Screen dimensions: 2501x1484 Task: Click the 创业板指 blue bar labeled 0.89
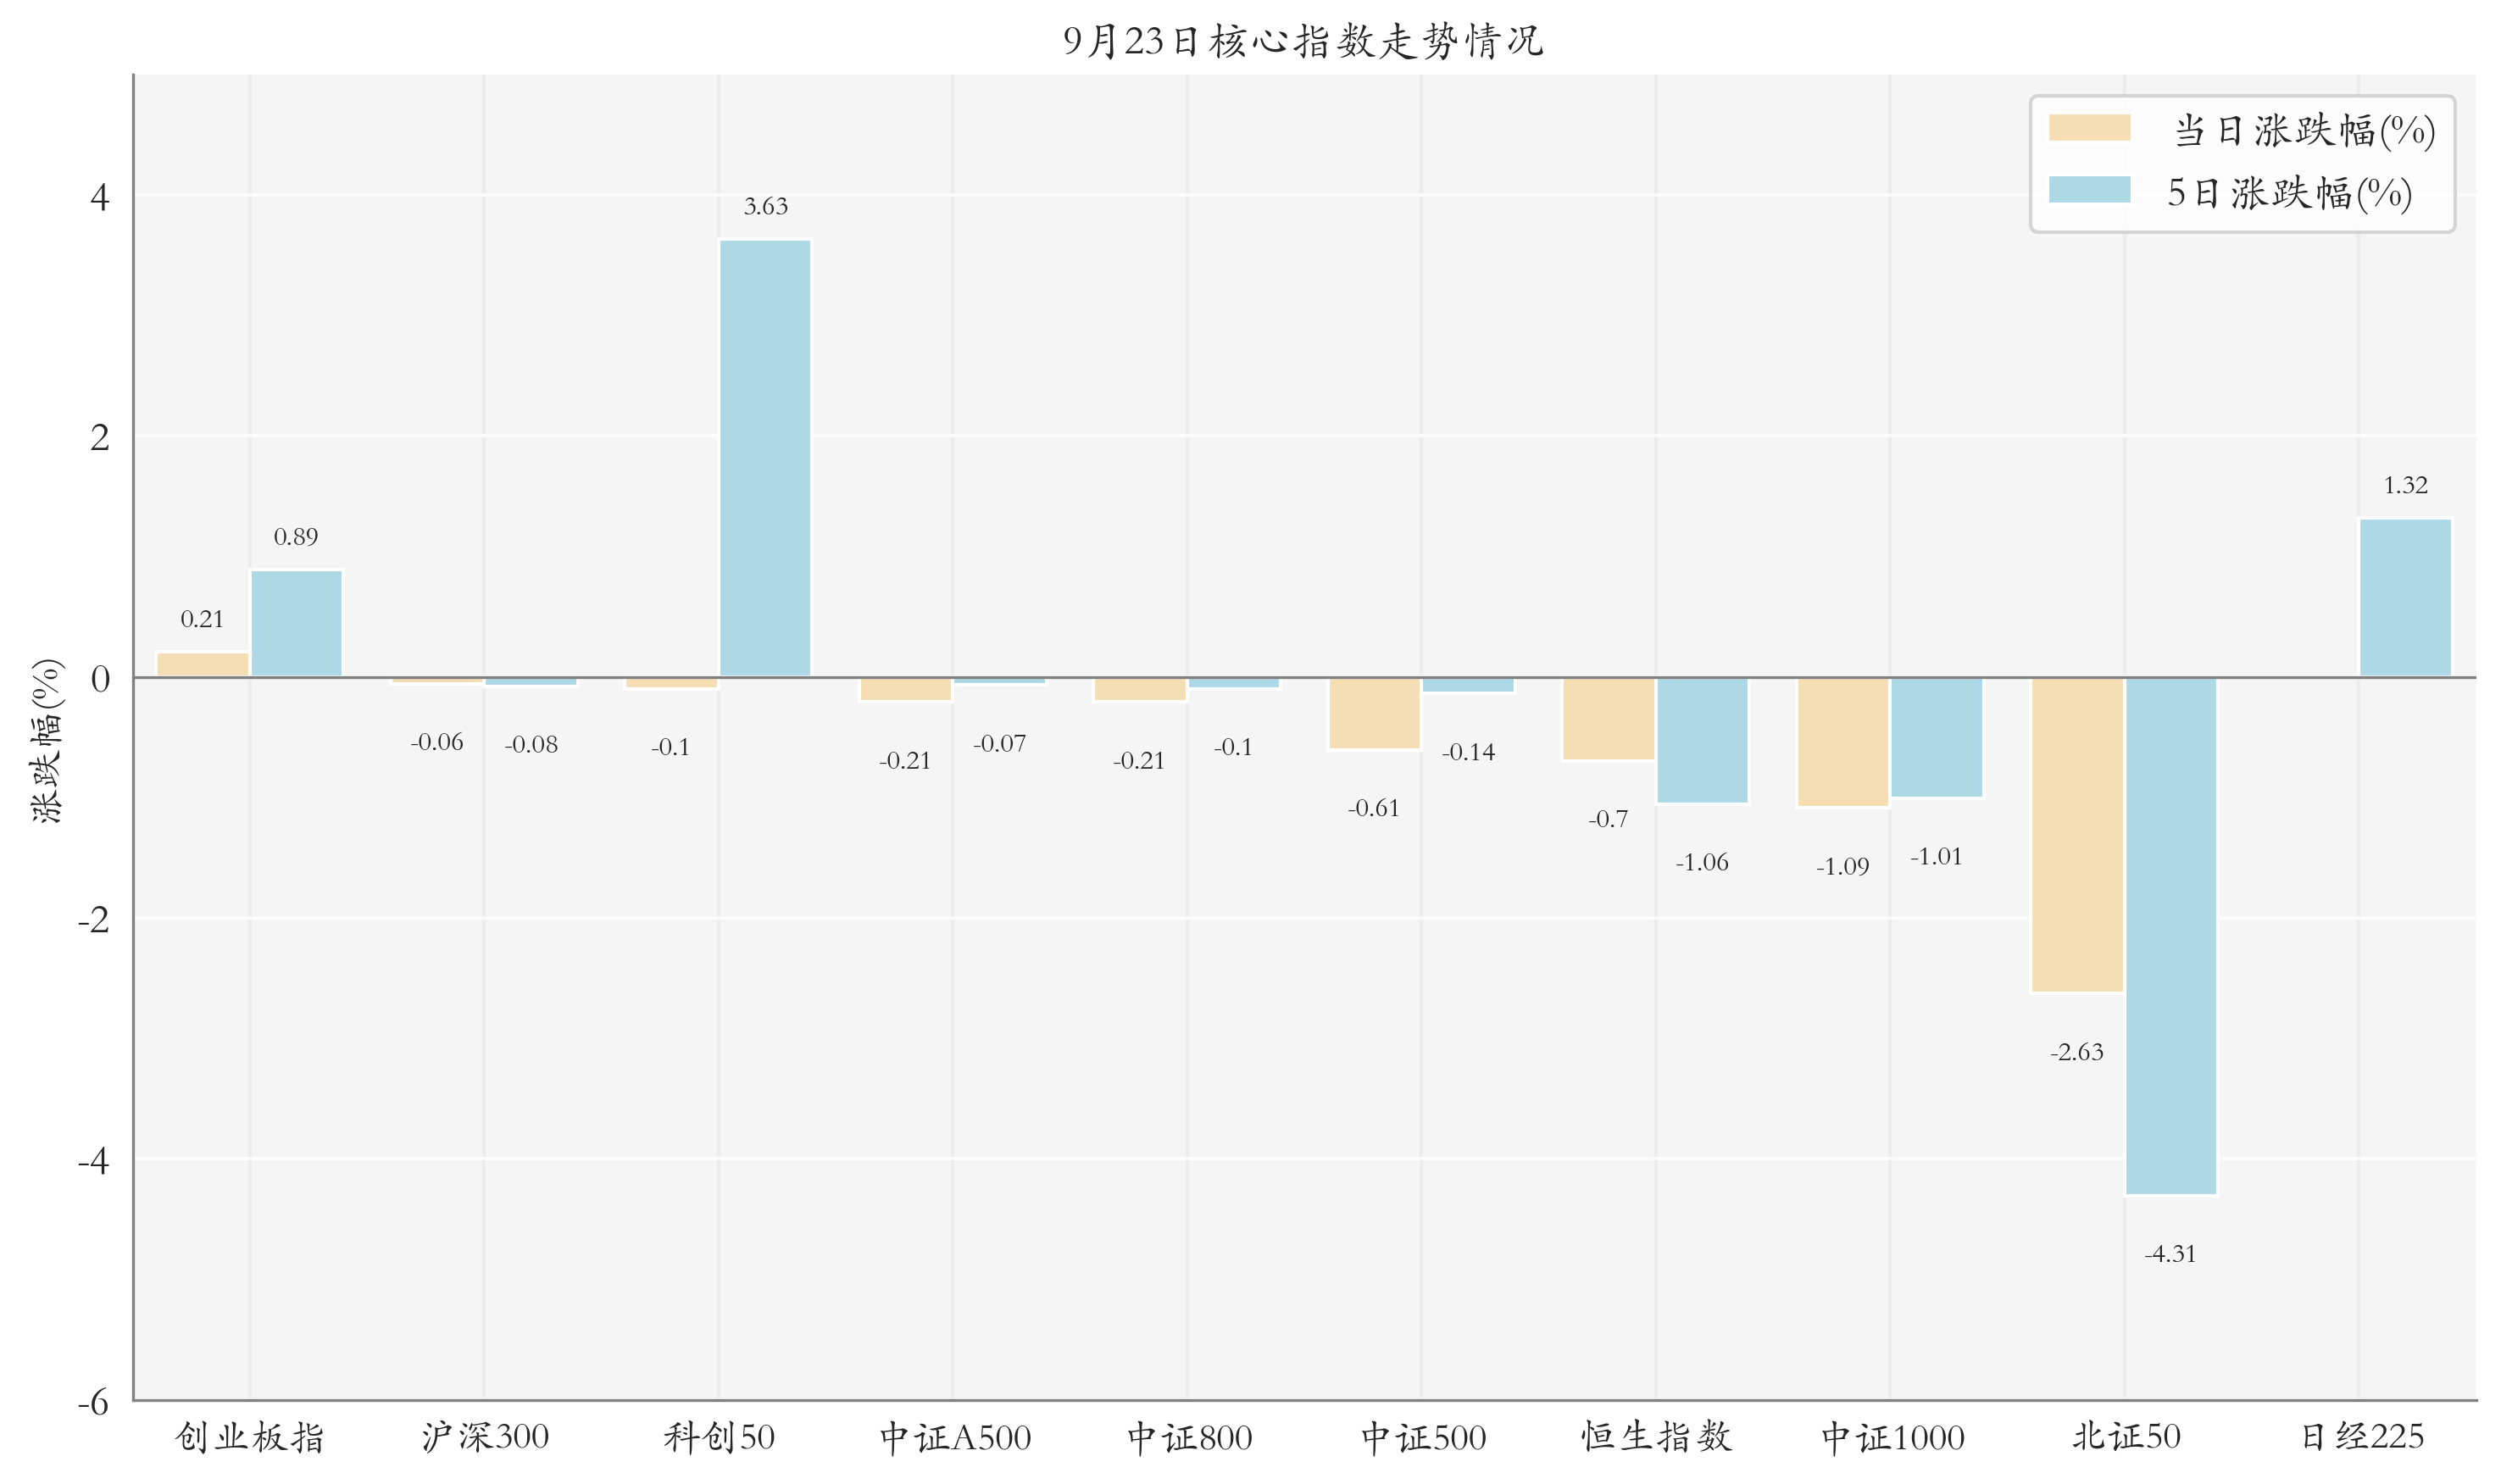[296, 623]
